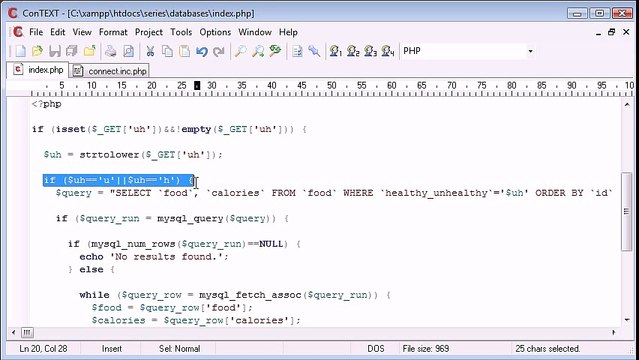
Task: Open the Tools menu
Action: tap(181, 32)
